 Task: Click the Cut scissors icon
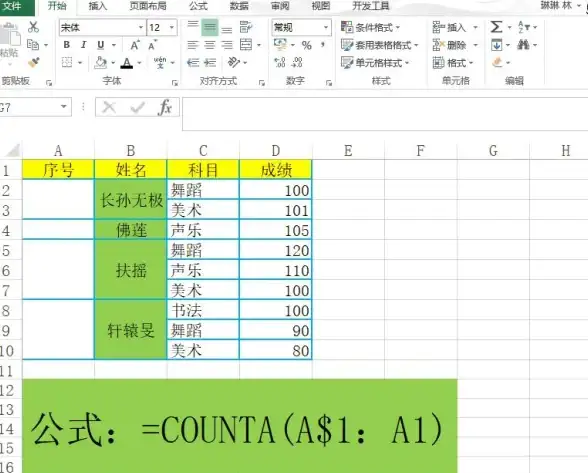tap(33, 27)
